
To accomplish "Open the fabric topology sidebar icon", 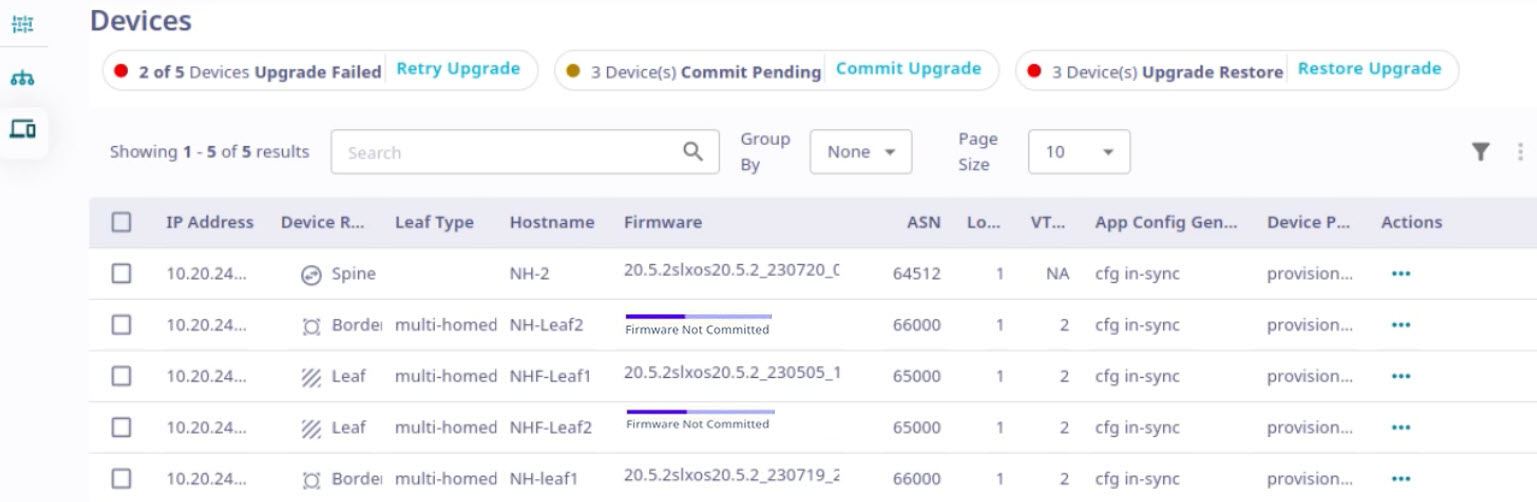I will click(x=22, y=23).
